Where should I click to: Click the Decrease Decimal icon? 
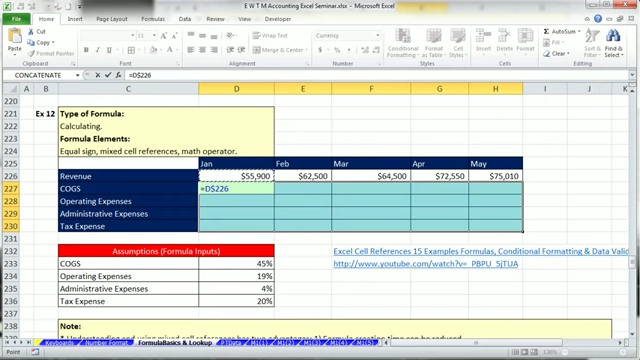(376, 50)
